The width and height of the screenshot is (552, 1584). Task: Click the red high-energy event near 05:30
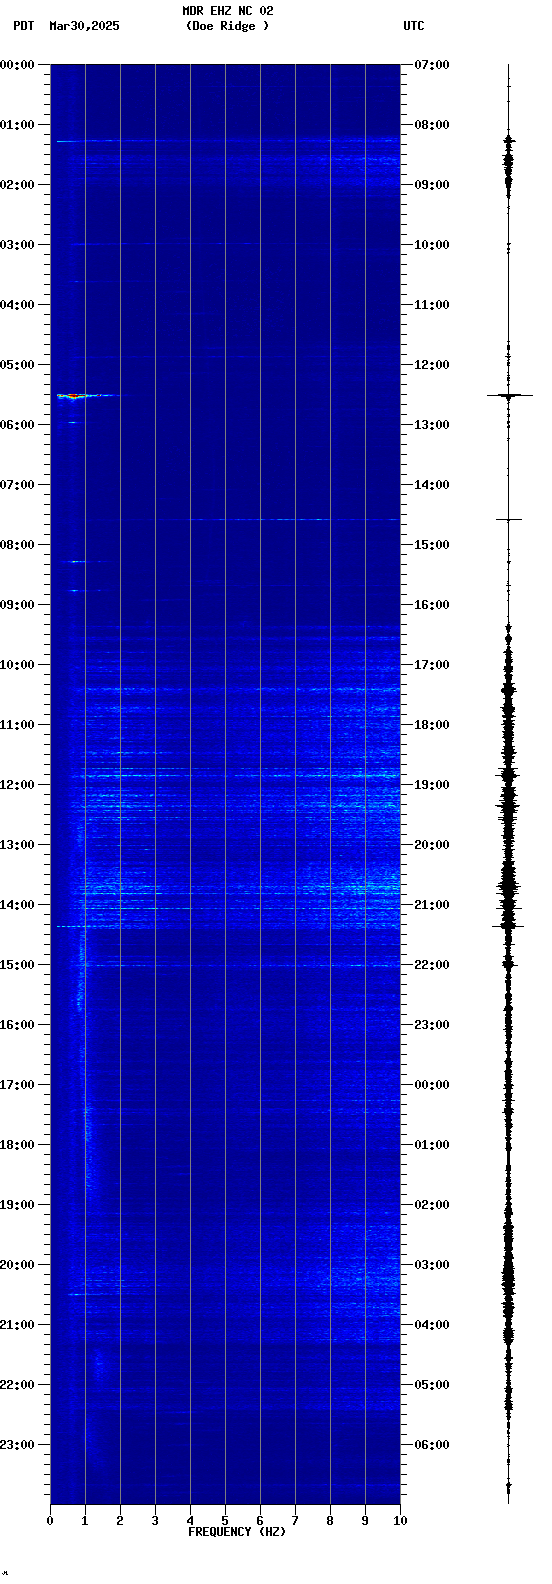tap(72, 396)
